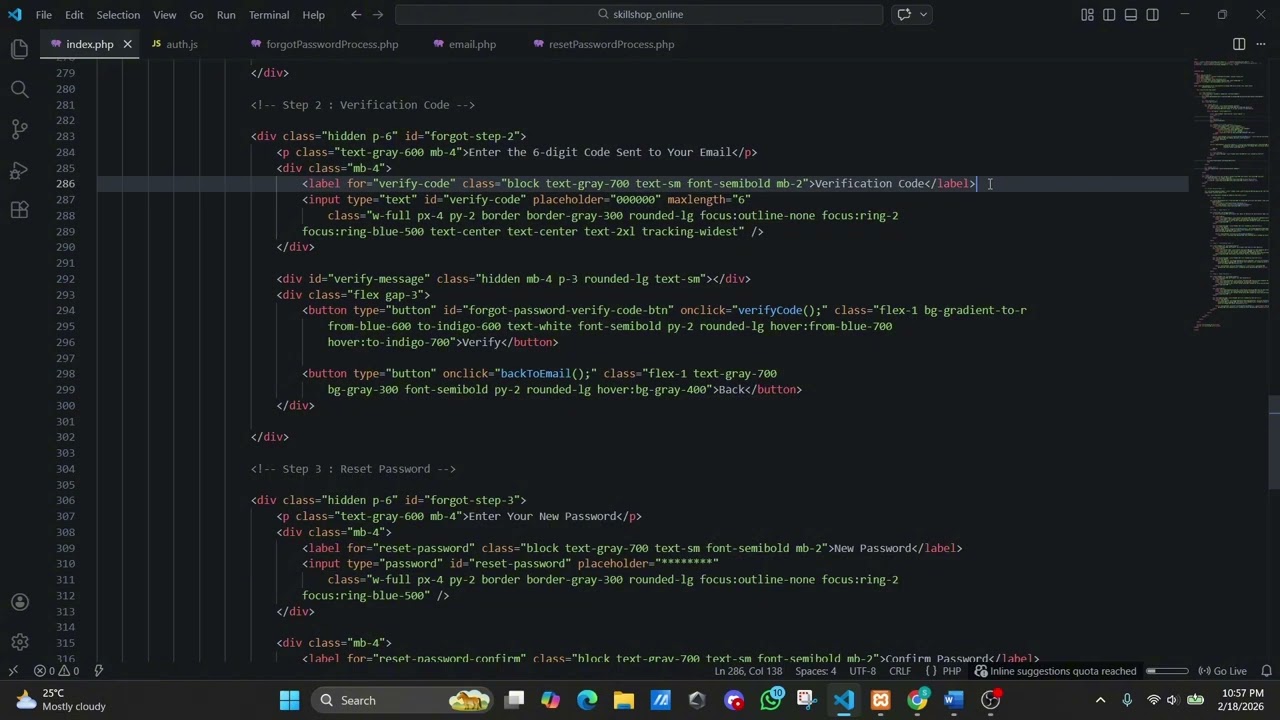The height and width of the screenshot is (720, 1280).
Task: Open the errors and warnings problems indicator
Action: (56, 671)
